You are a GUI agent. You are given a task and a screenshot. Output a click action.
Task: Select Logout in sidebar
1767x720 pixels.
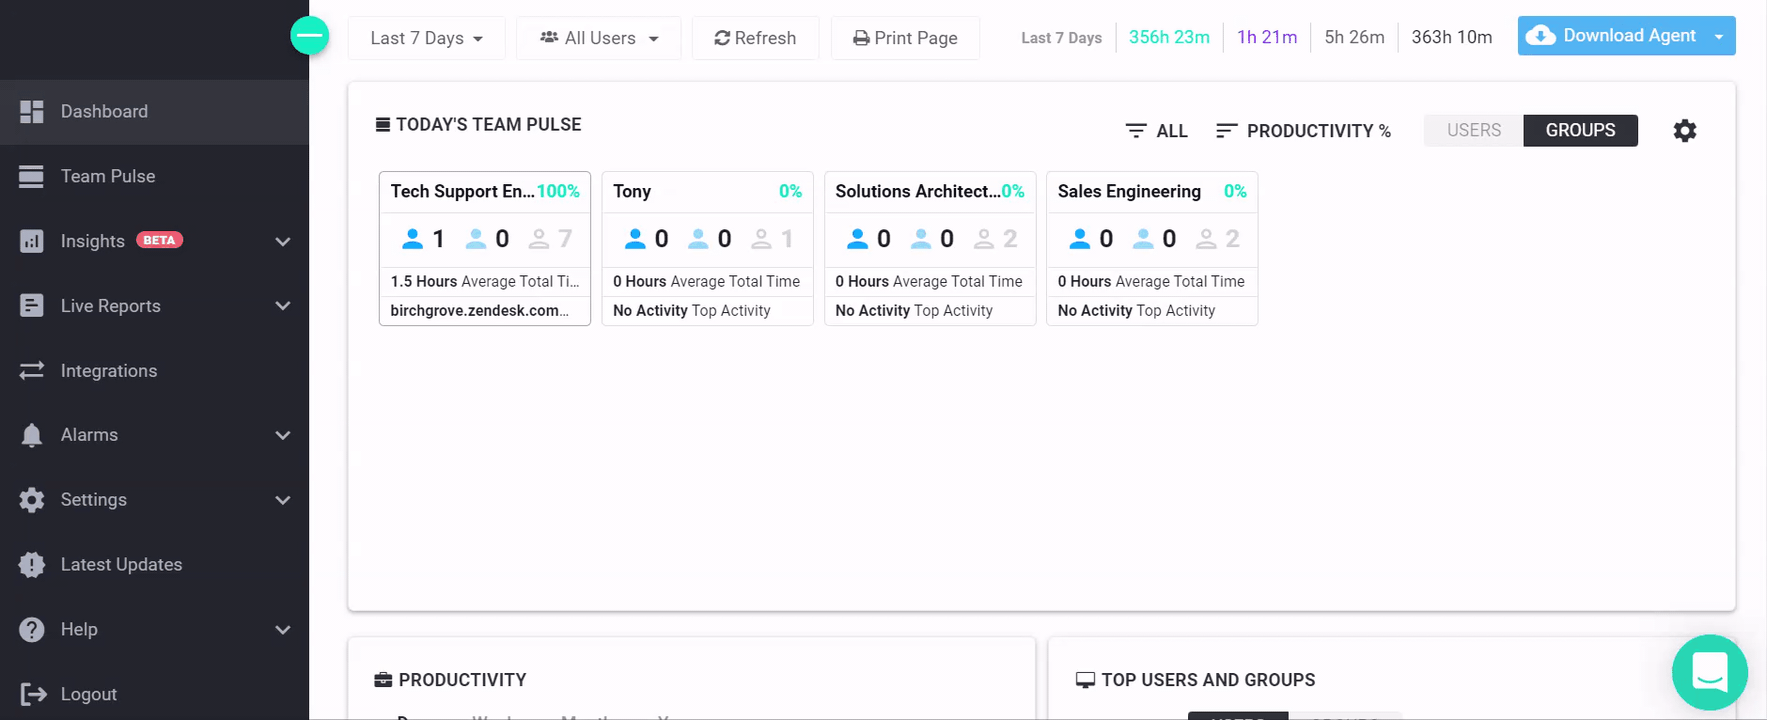click(x=154, y=694)
